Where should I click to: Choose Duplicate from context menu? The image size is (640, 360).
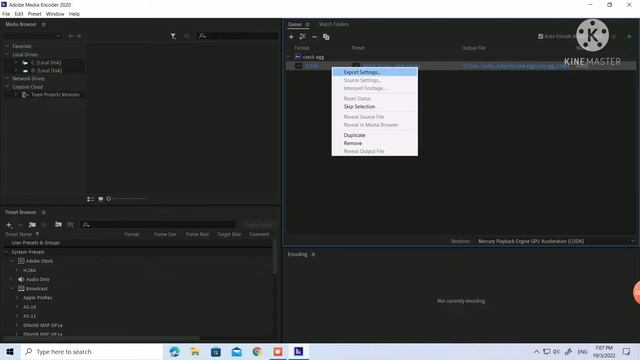pyautogui.click(x=375, y=135)
